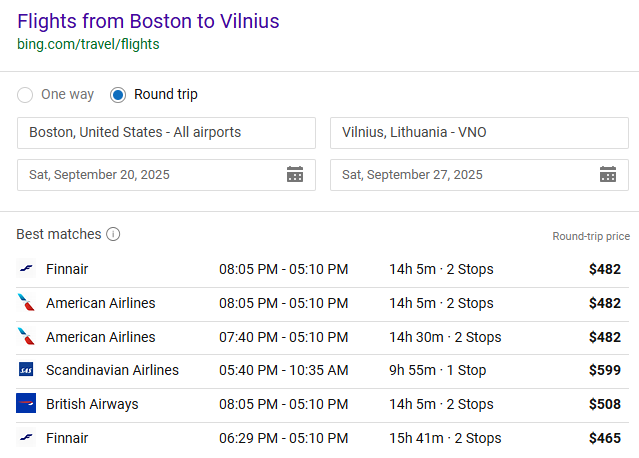Screen dimensions: 639x458
Task: Pick the American Airlines 08:05 PM flight
Action: 322,304
